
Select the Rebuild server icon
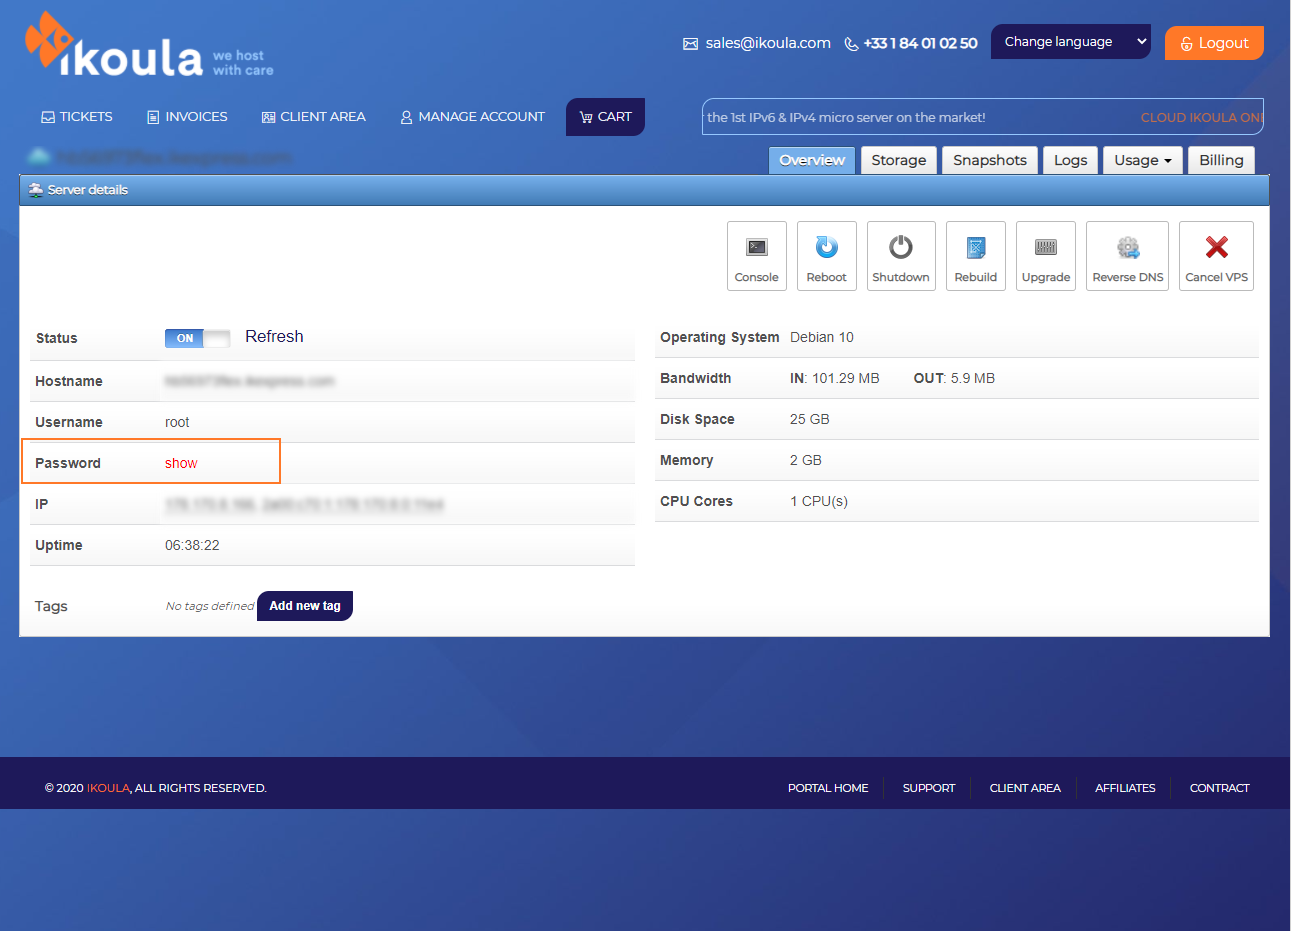[x=976, y=247]
